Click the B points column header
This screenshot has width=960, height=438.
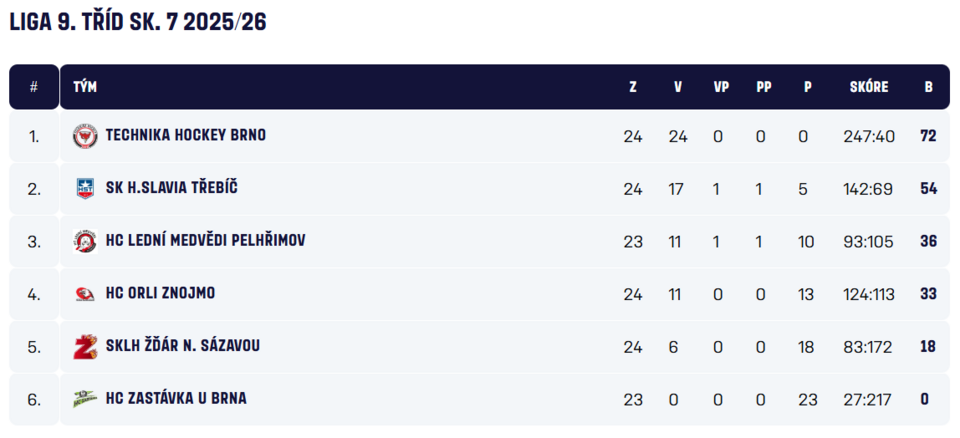tap(928, 87)
